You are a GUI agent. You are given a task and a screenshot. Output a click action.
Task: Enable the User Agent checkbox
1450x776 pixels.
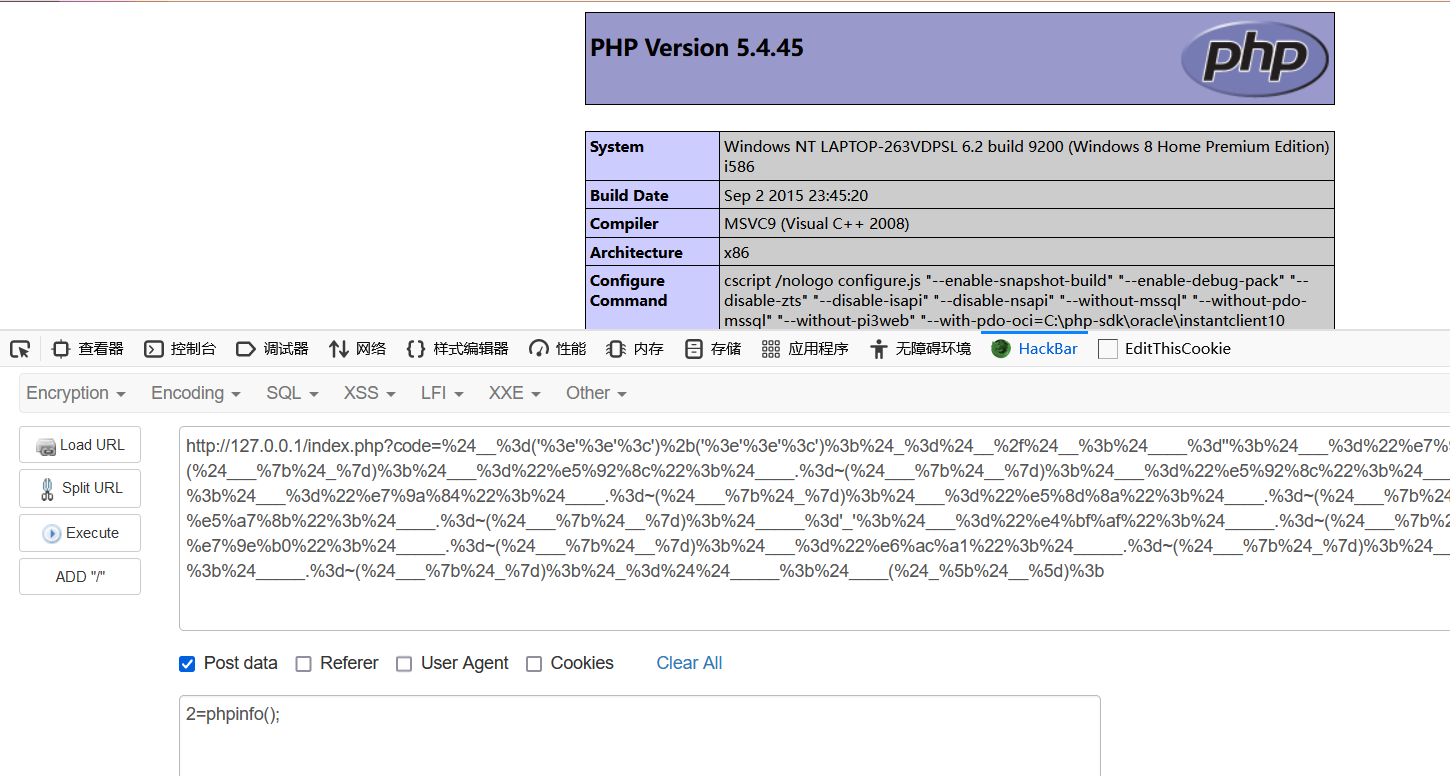tap(404, 664)
